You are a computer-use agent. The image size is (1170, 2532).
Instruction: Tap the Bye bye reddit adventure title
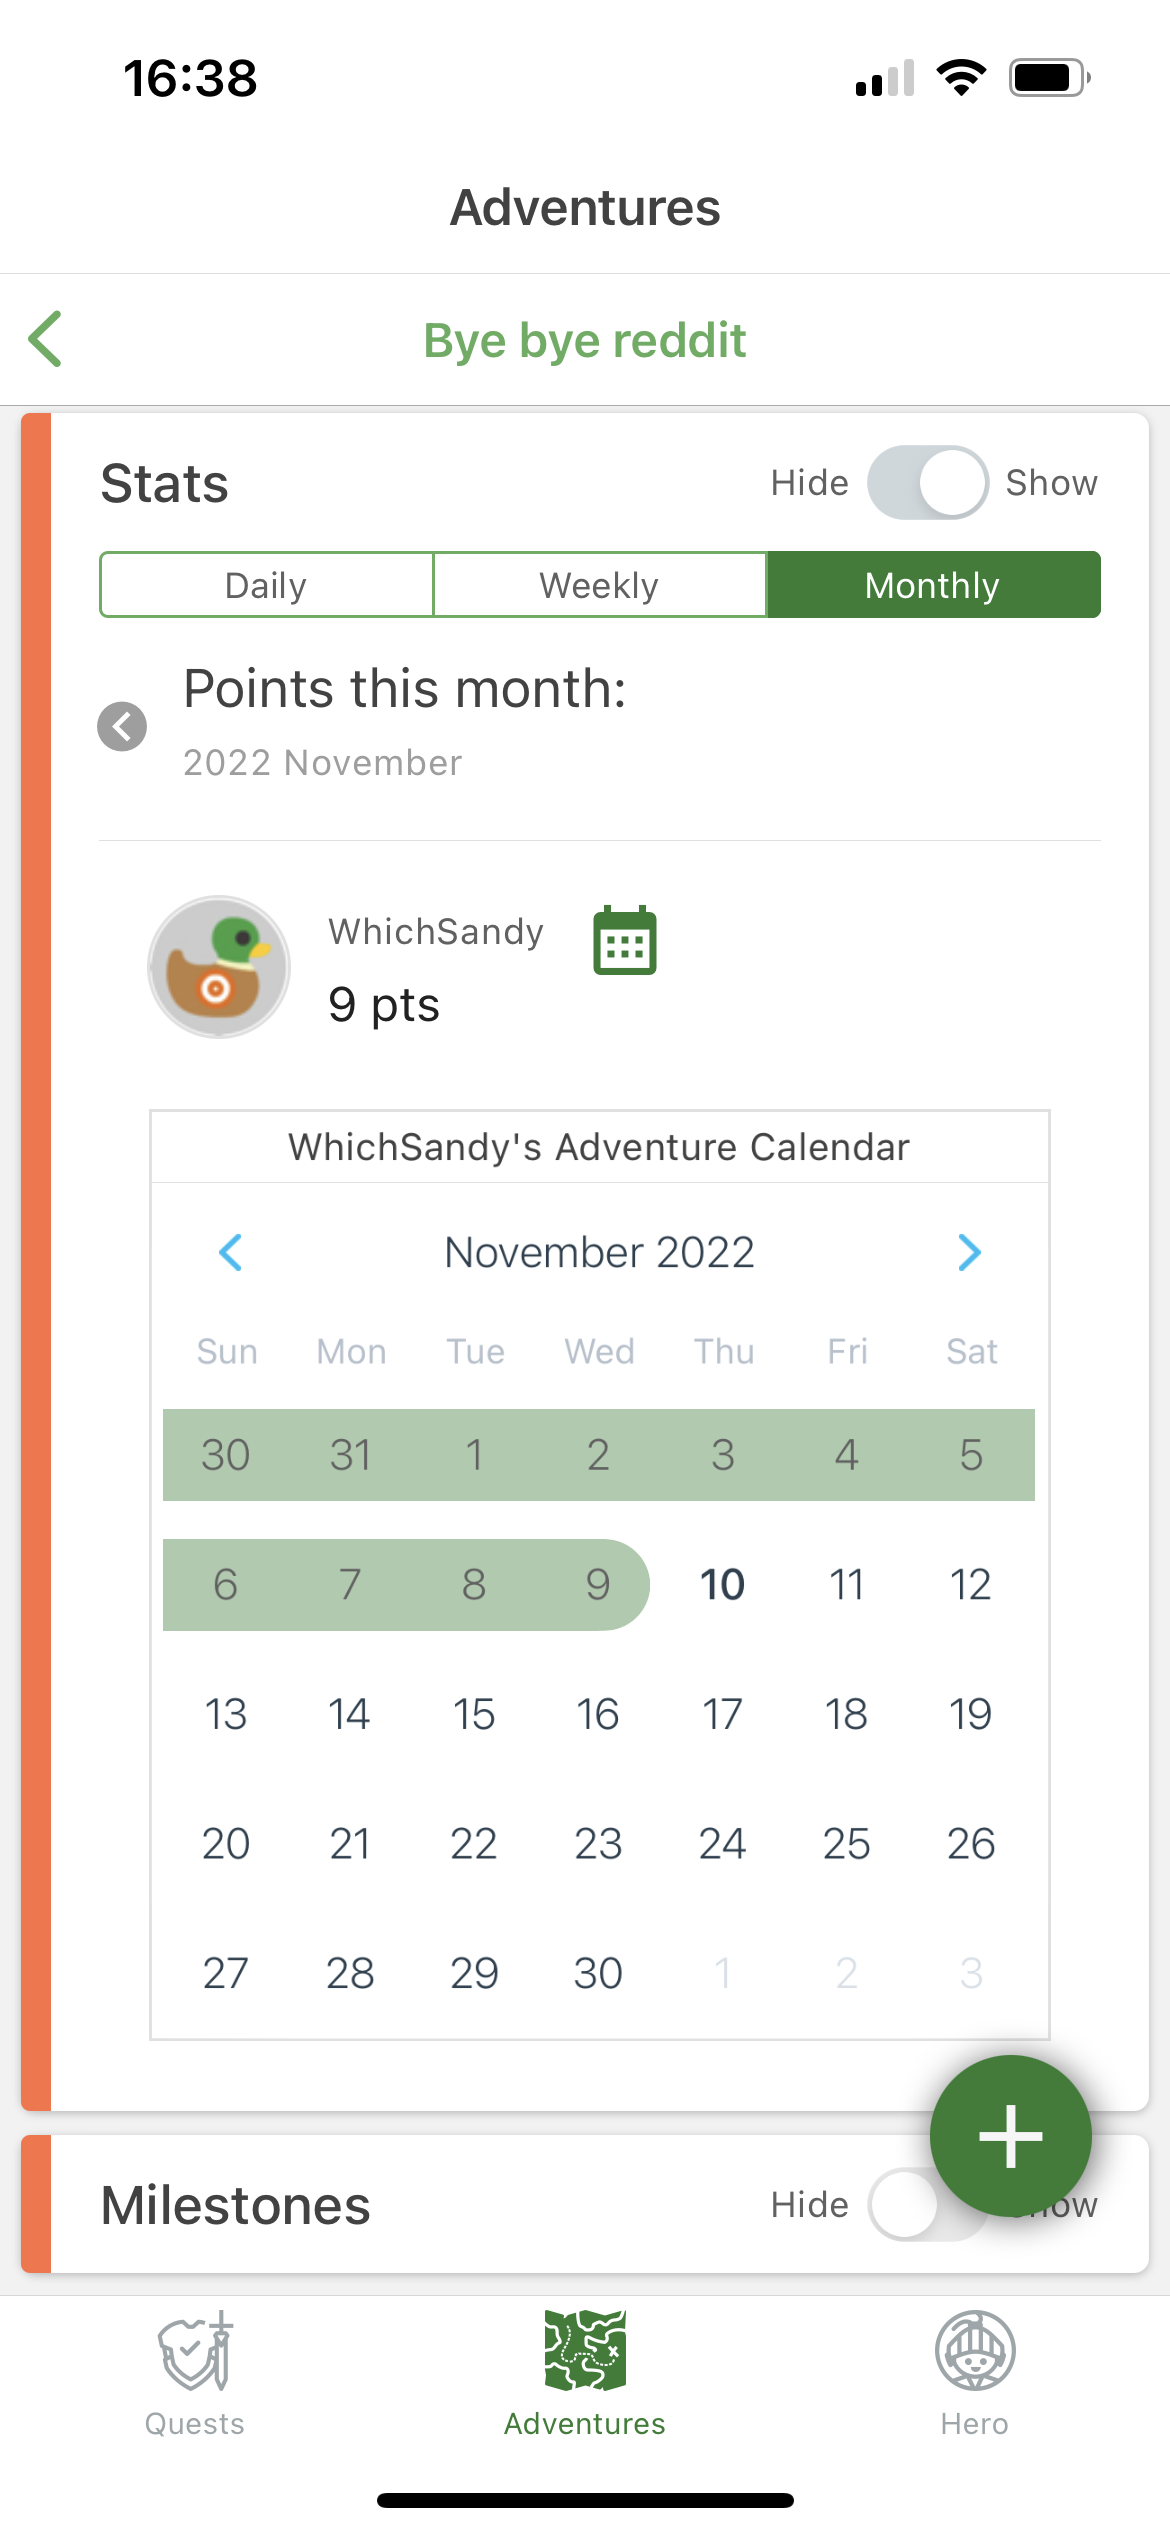click(585, 340)
